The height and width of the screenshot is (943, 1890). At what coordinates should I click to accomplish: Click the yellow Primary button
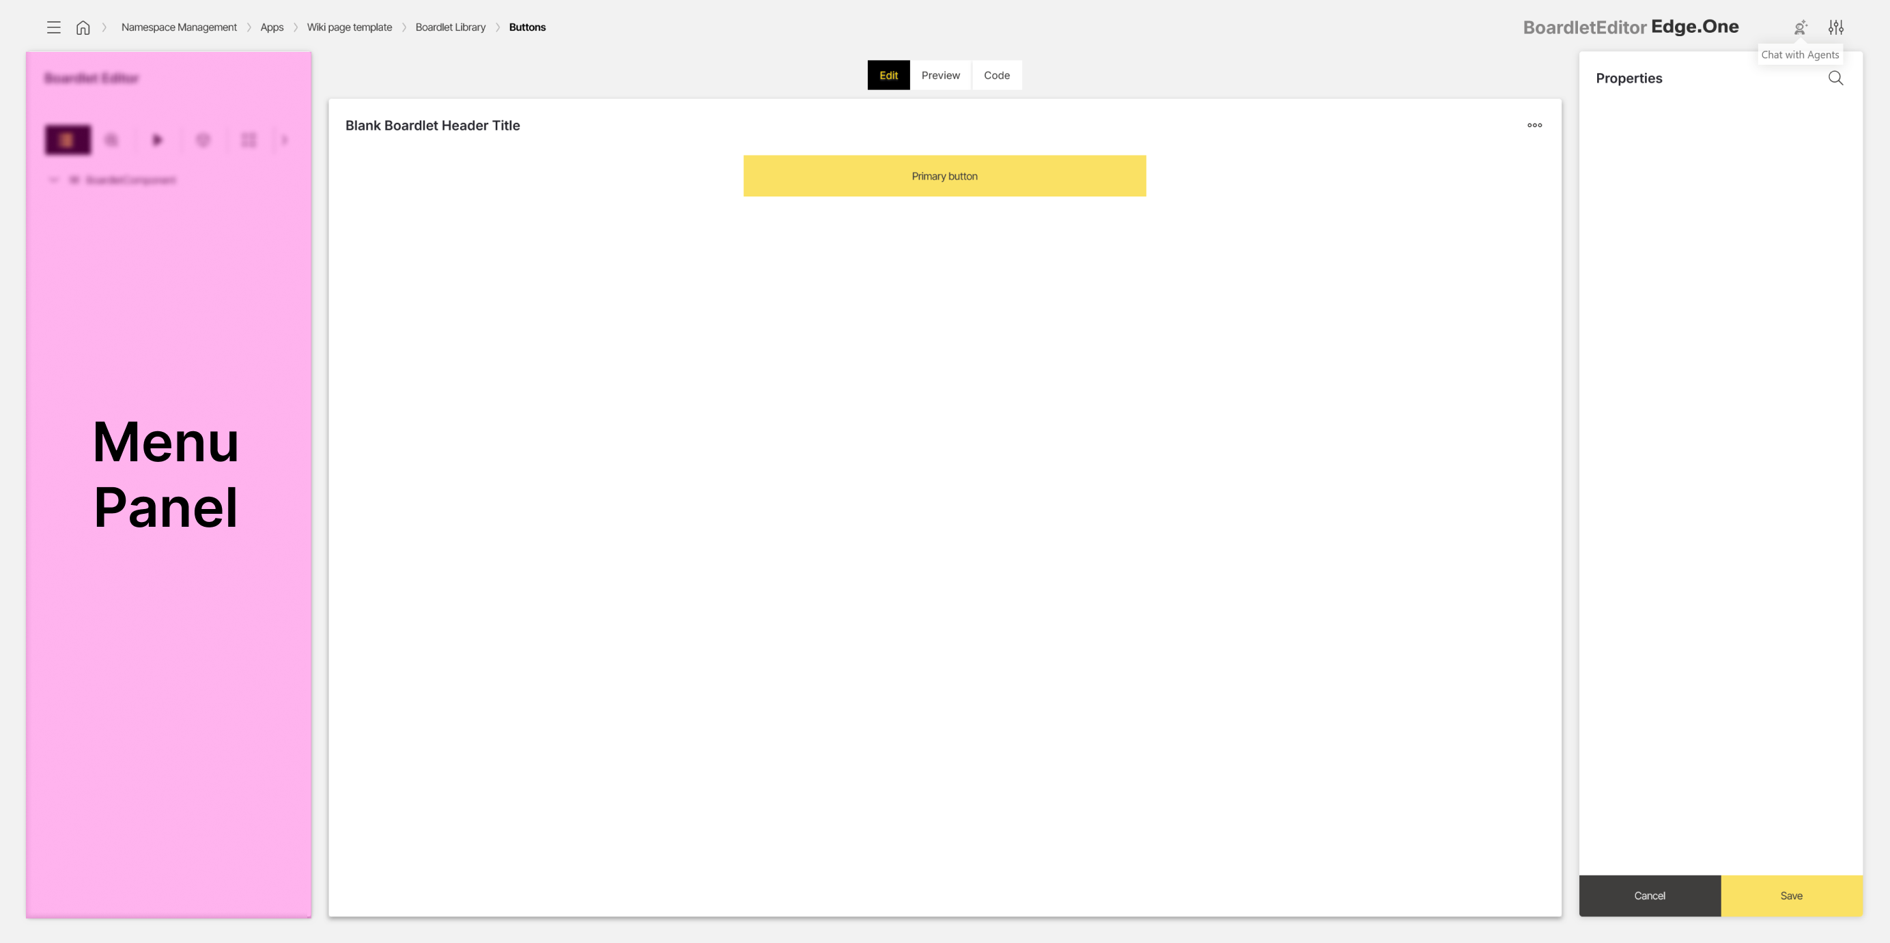(945, 176)
